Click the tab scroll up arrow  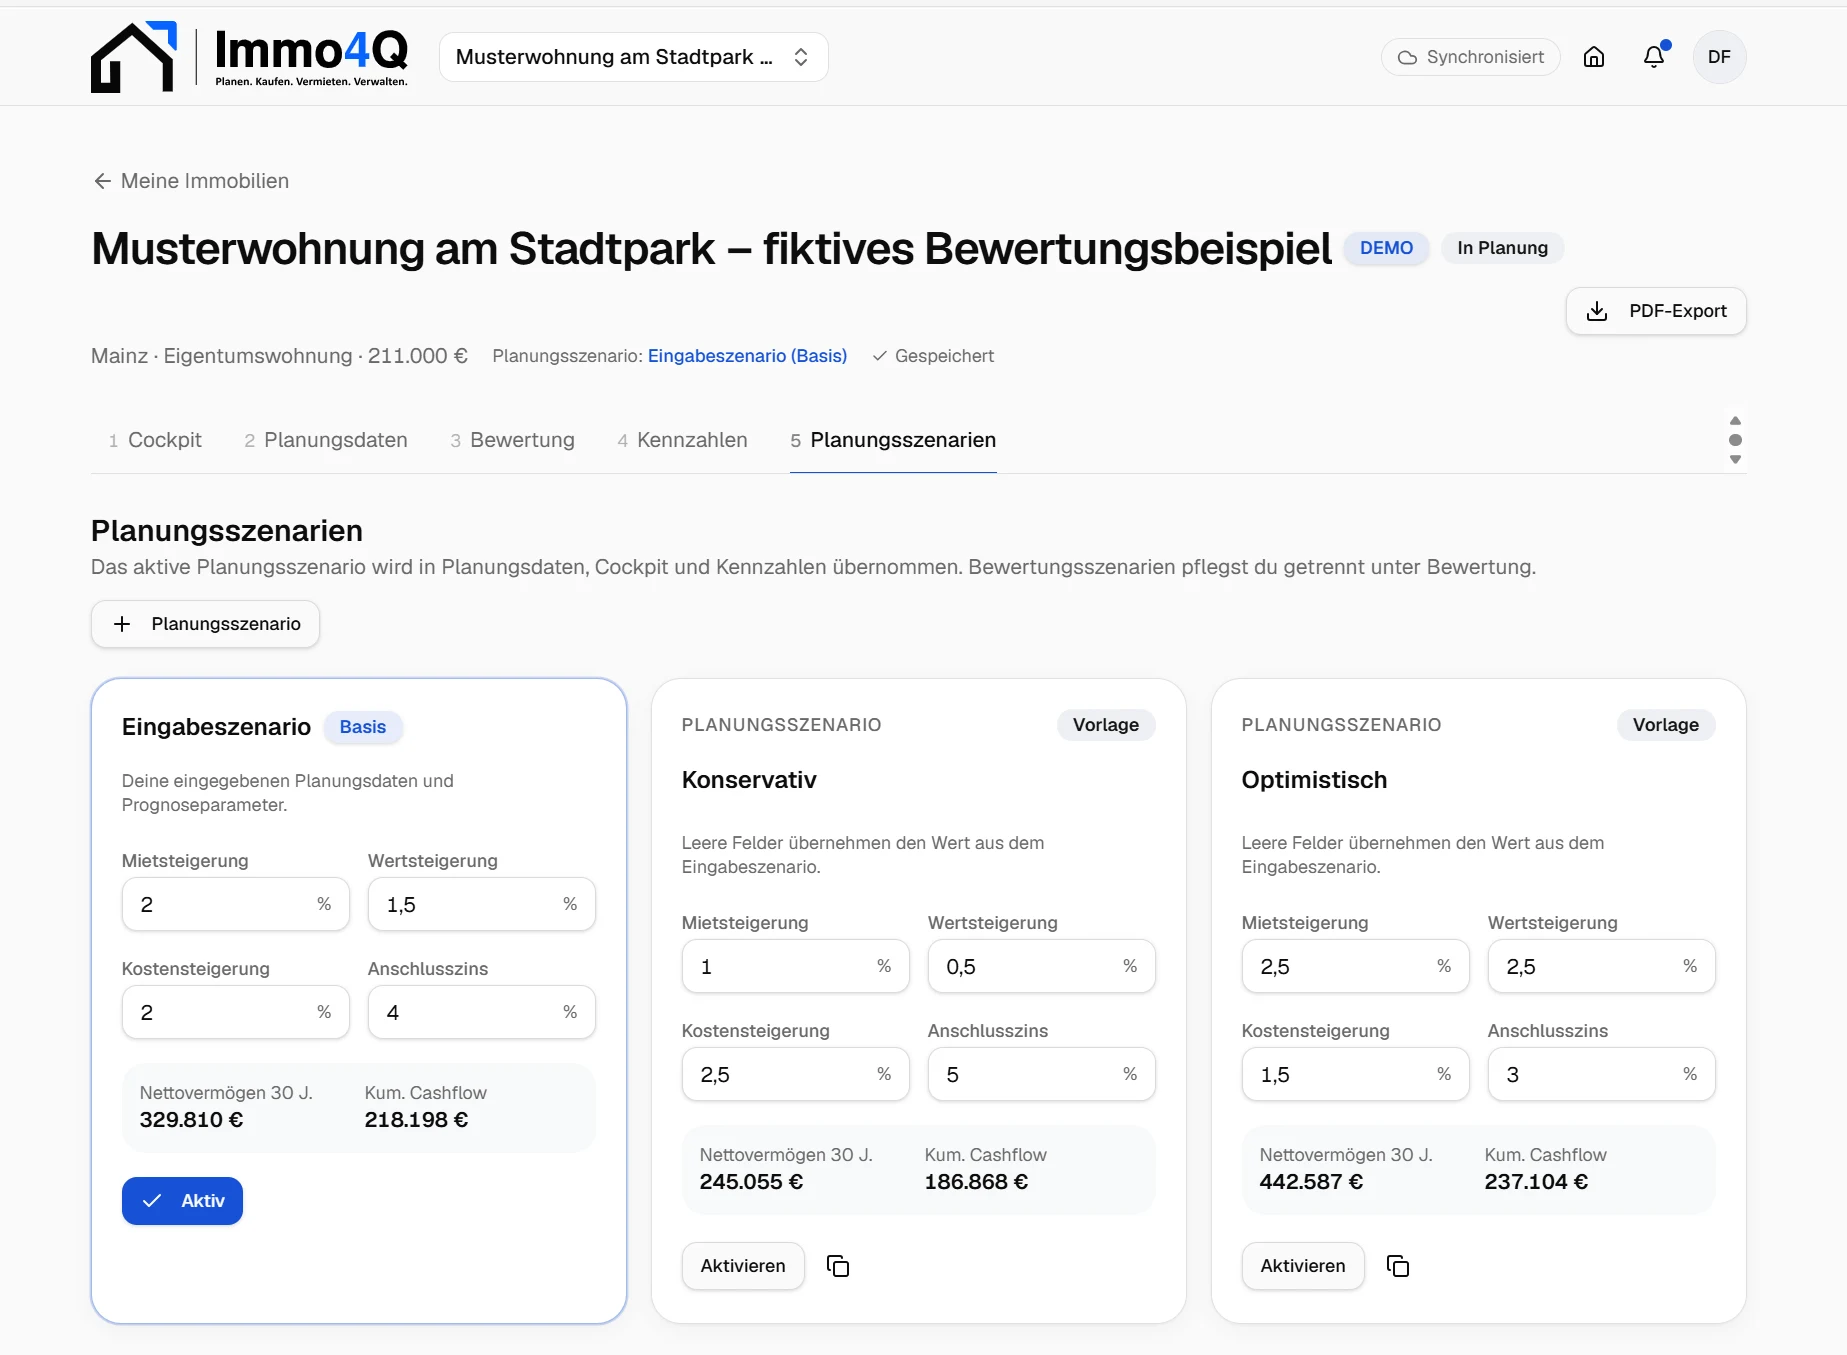(x=1735, y=421)
